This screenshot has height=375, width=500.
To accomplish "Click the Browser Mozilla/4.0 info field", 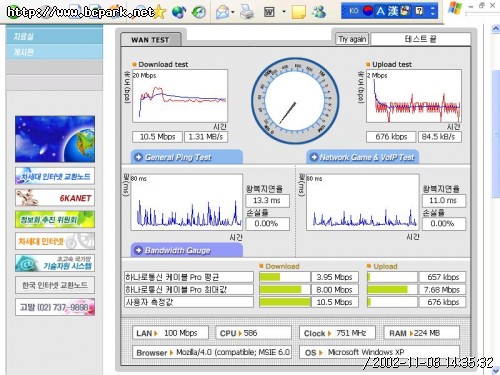I will [212, 352].
